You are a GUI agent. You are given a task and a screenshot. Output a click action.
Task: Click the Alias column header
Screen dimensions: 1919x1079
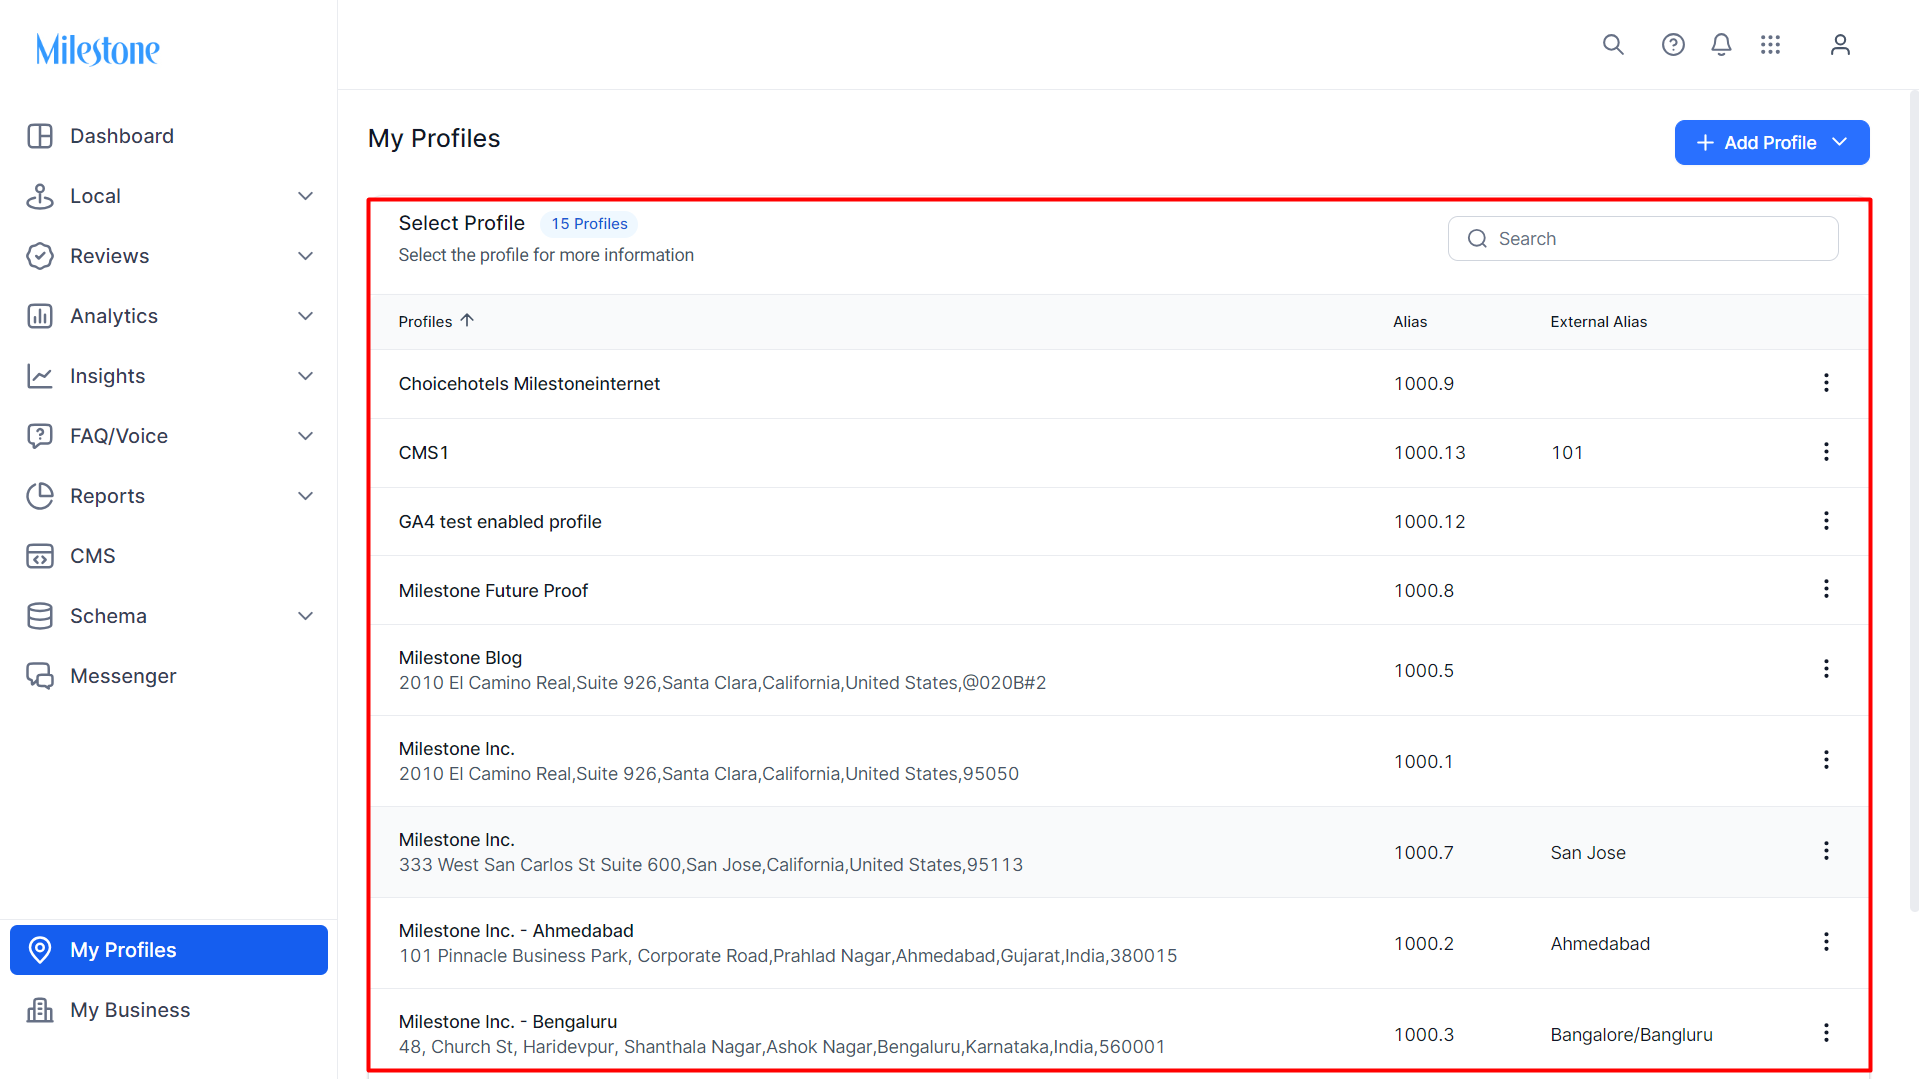(x=1410, y=322)
